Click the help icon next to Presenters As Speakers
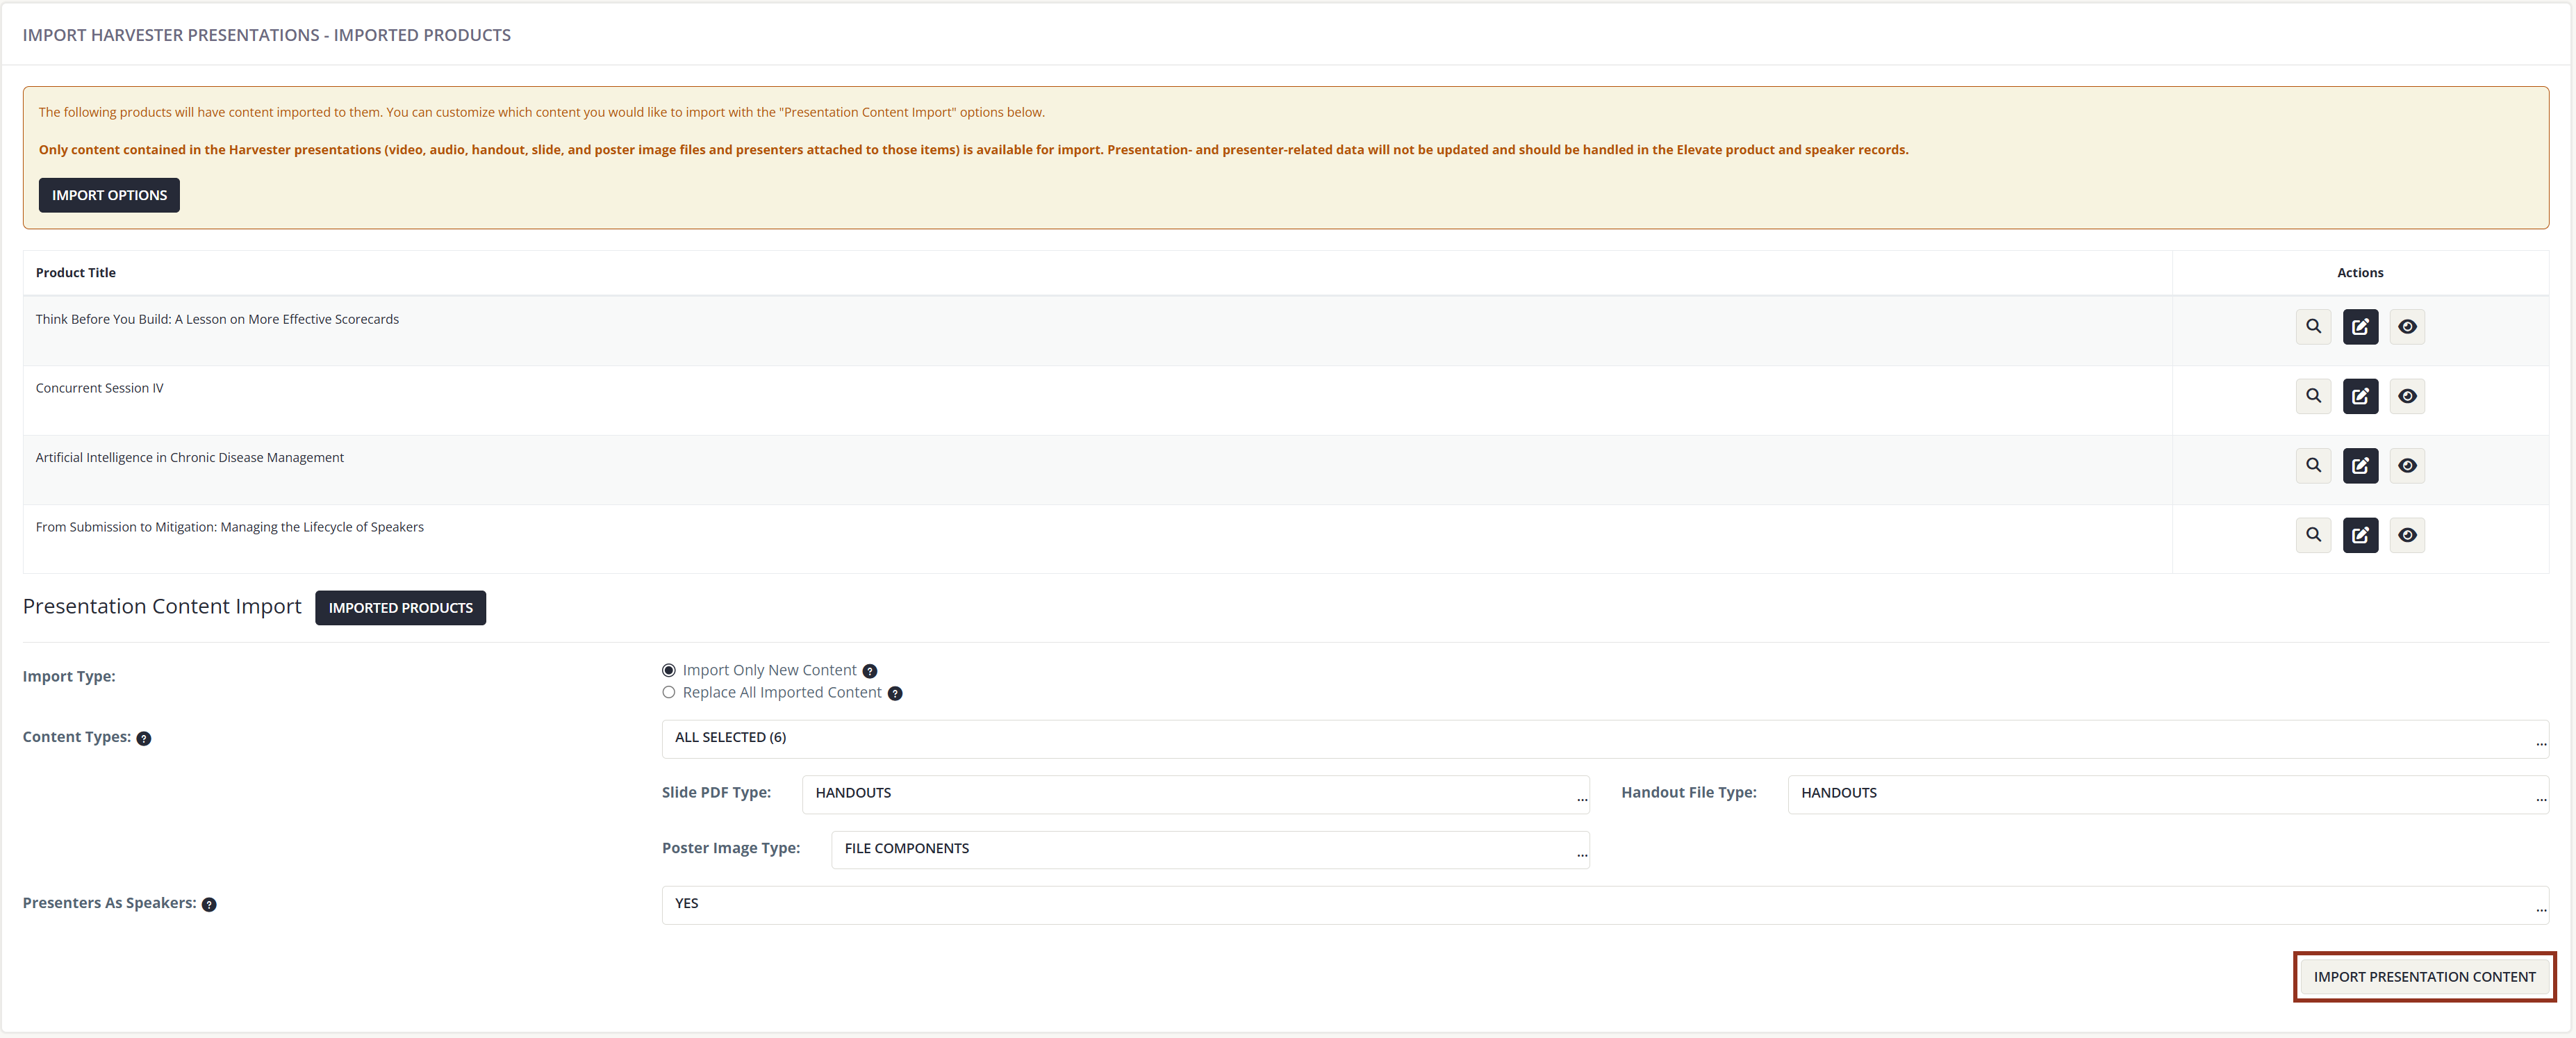 [209, 904]
